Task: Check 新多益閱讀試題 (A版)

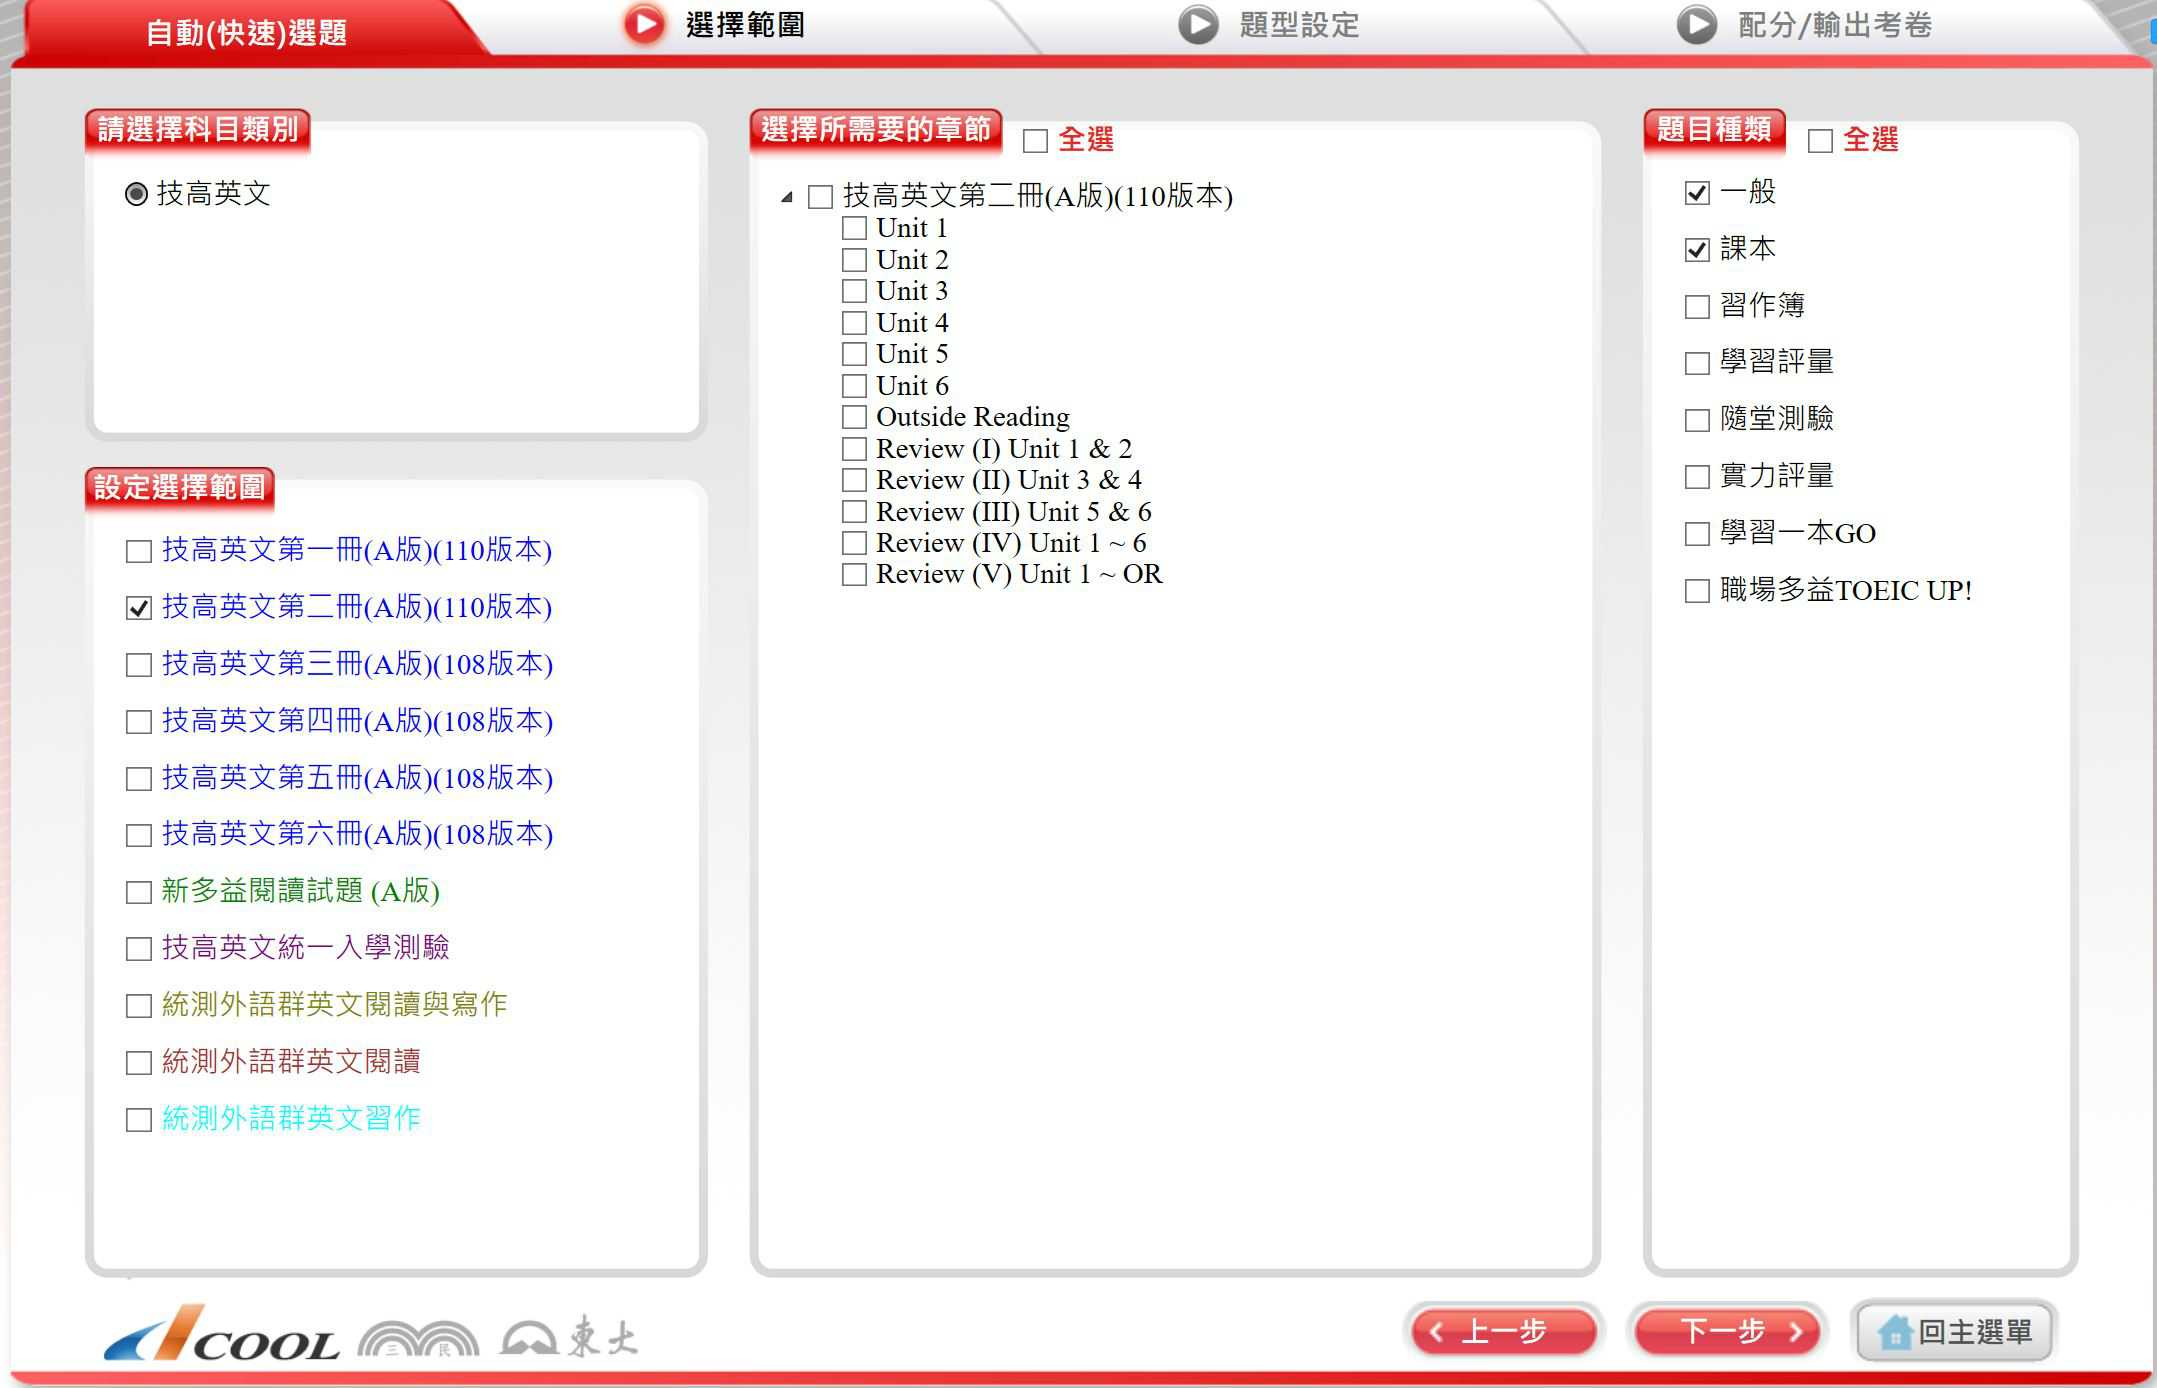Action: point(139,892)
